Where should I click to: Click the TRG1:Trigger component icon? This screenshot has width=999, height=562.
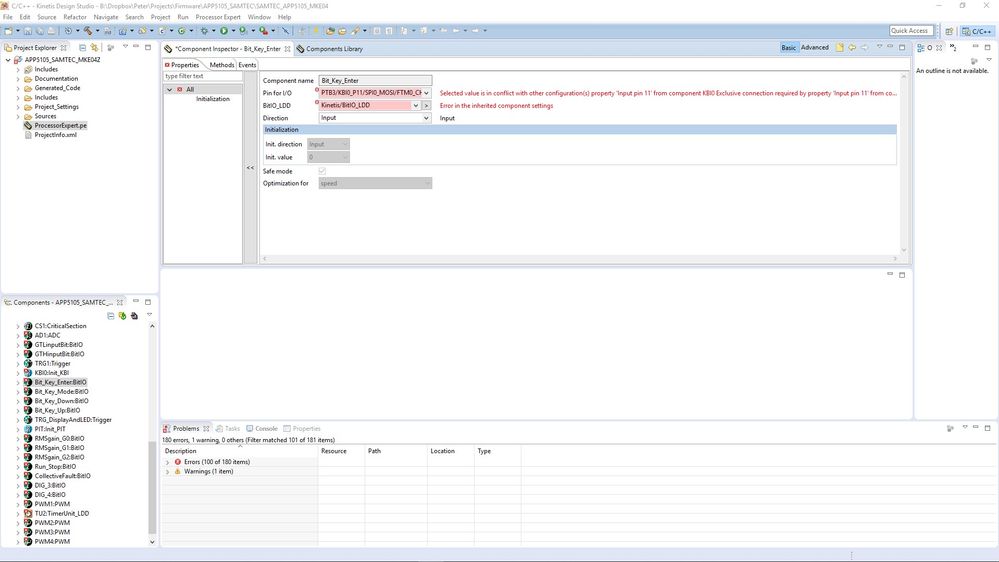tap(28, 363)
